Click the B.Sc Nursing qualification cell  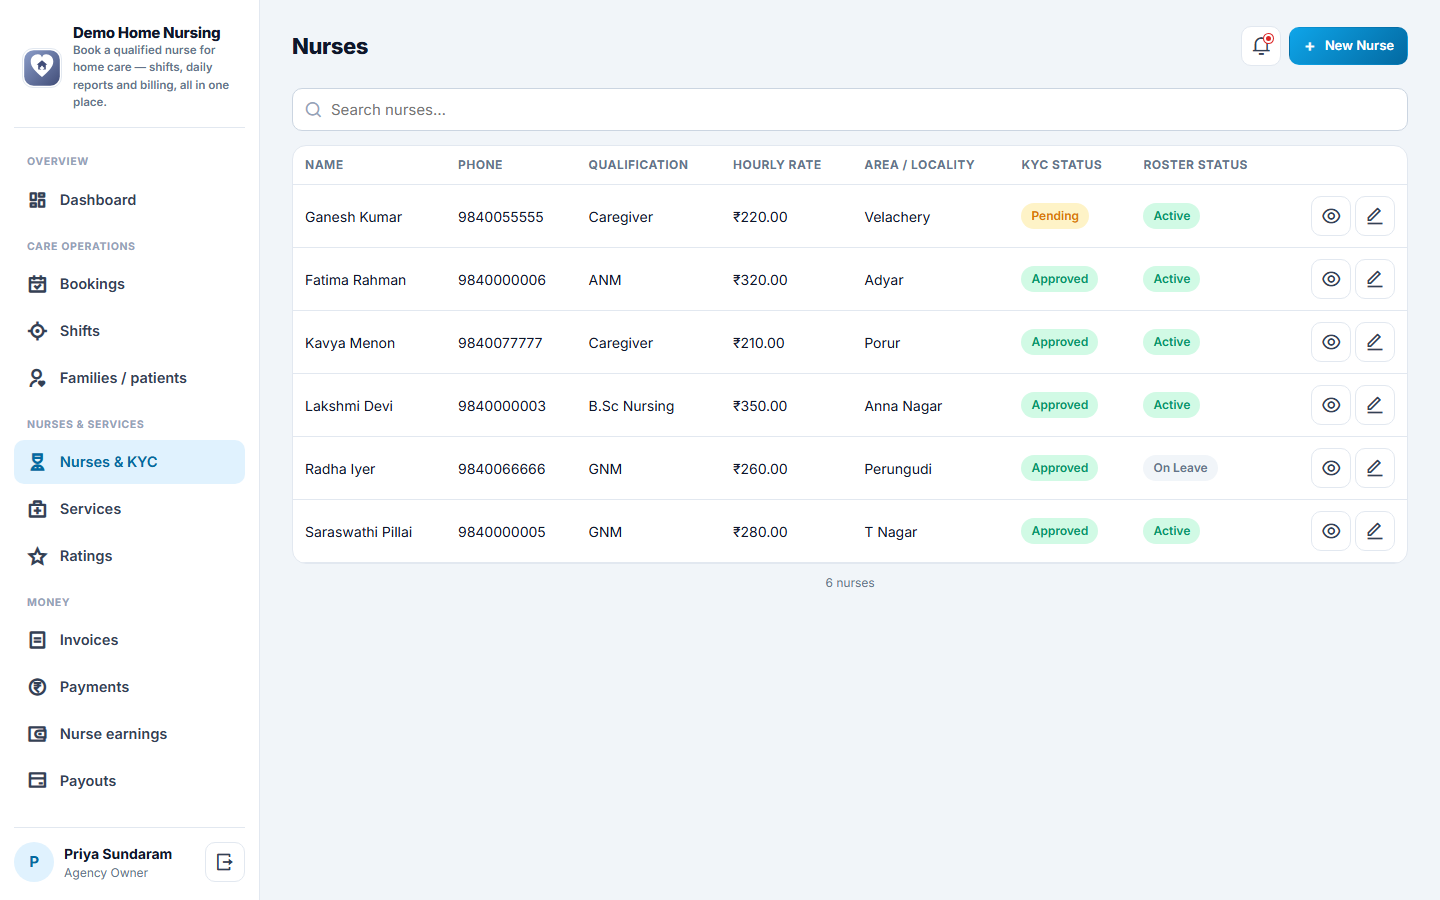tap(631, 406)
